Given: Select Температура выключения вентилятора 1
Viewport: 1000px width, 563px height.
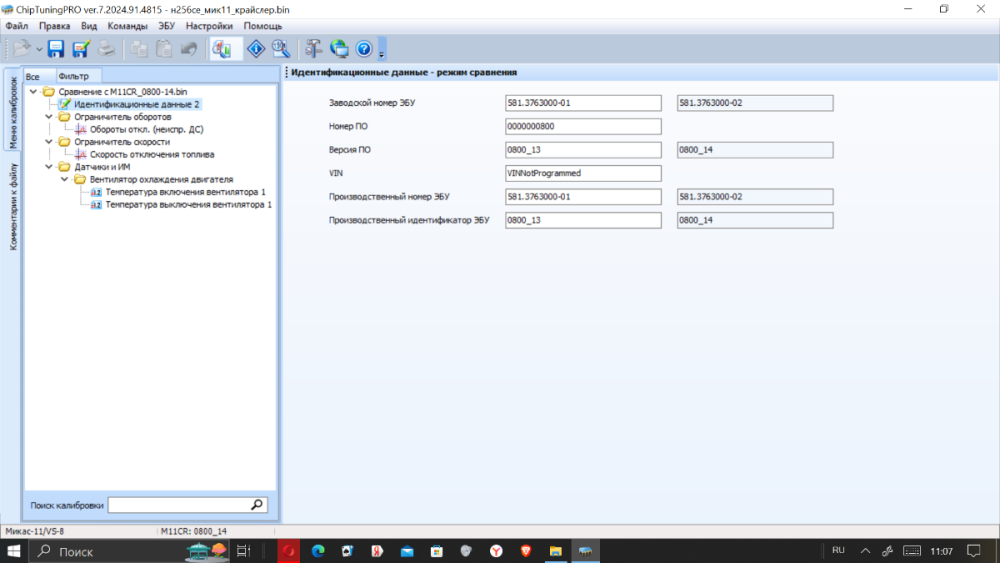Looking at the screenshot, I should tap(188, 205).
